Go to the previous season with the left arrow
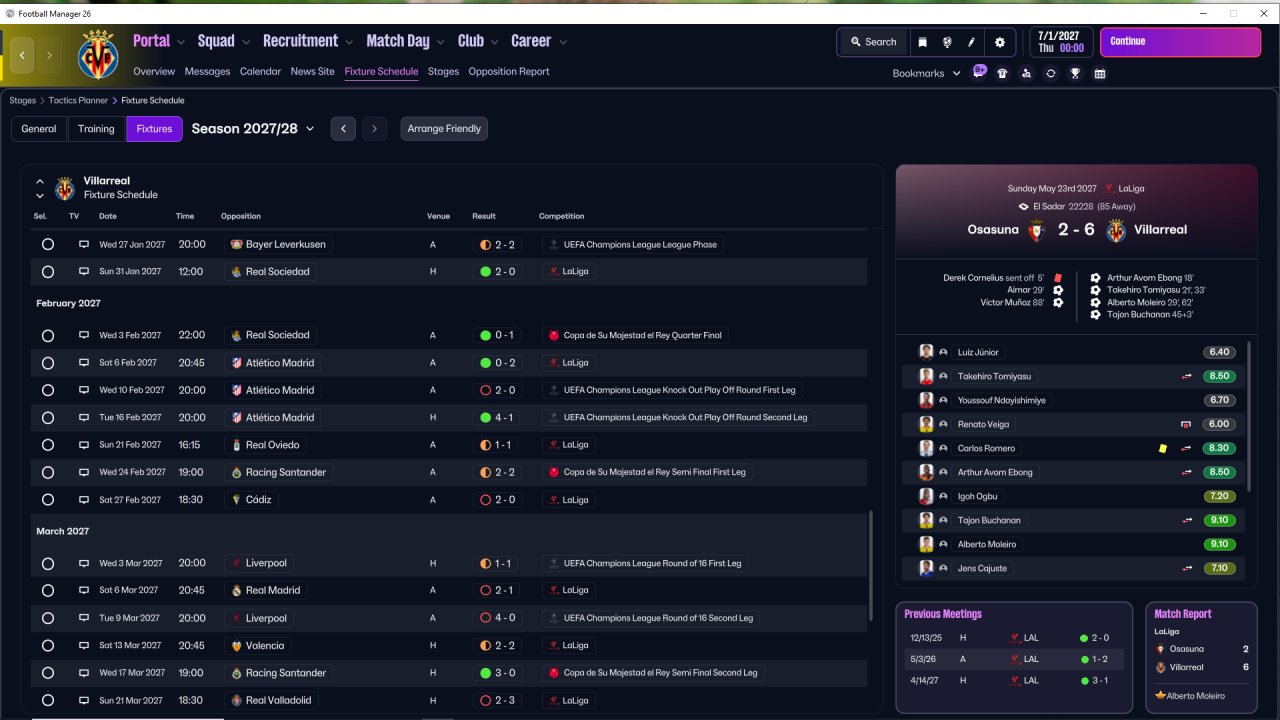This screenshot has width=1280, height=720. (343, 129)
